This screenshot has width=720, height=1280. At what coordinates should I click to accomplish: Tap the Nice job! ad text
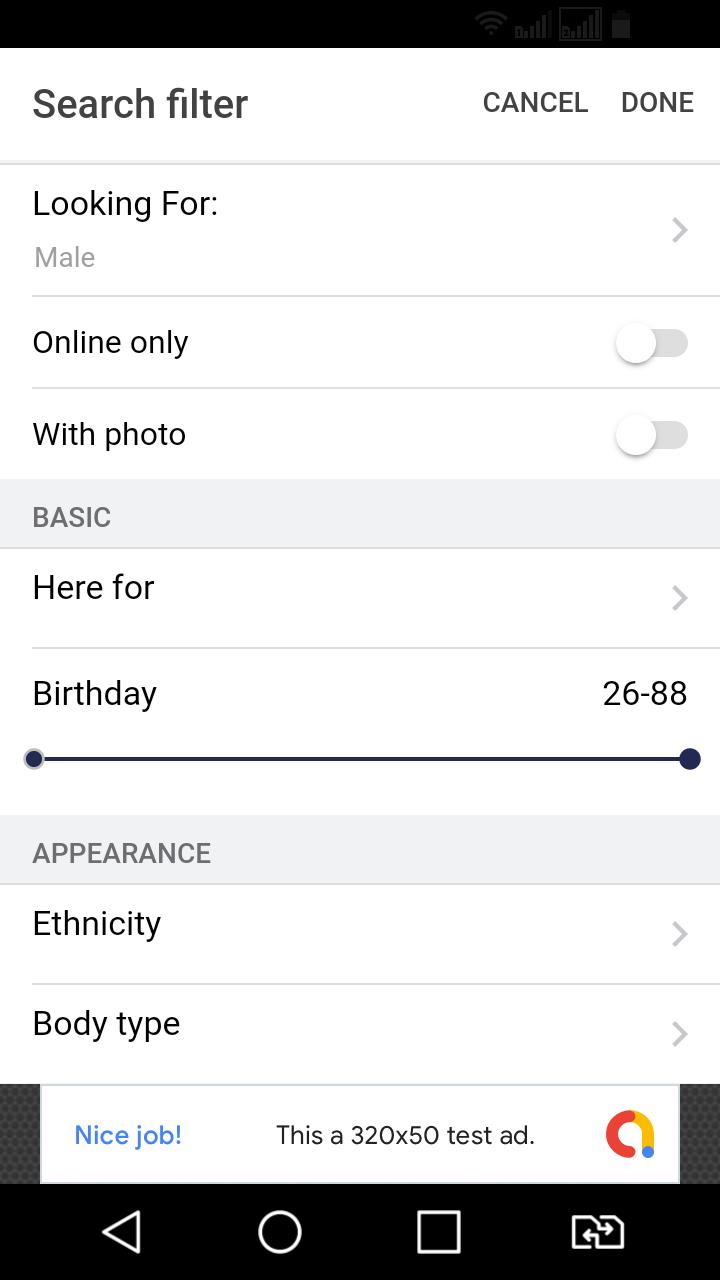pos(128,1135)
